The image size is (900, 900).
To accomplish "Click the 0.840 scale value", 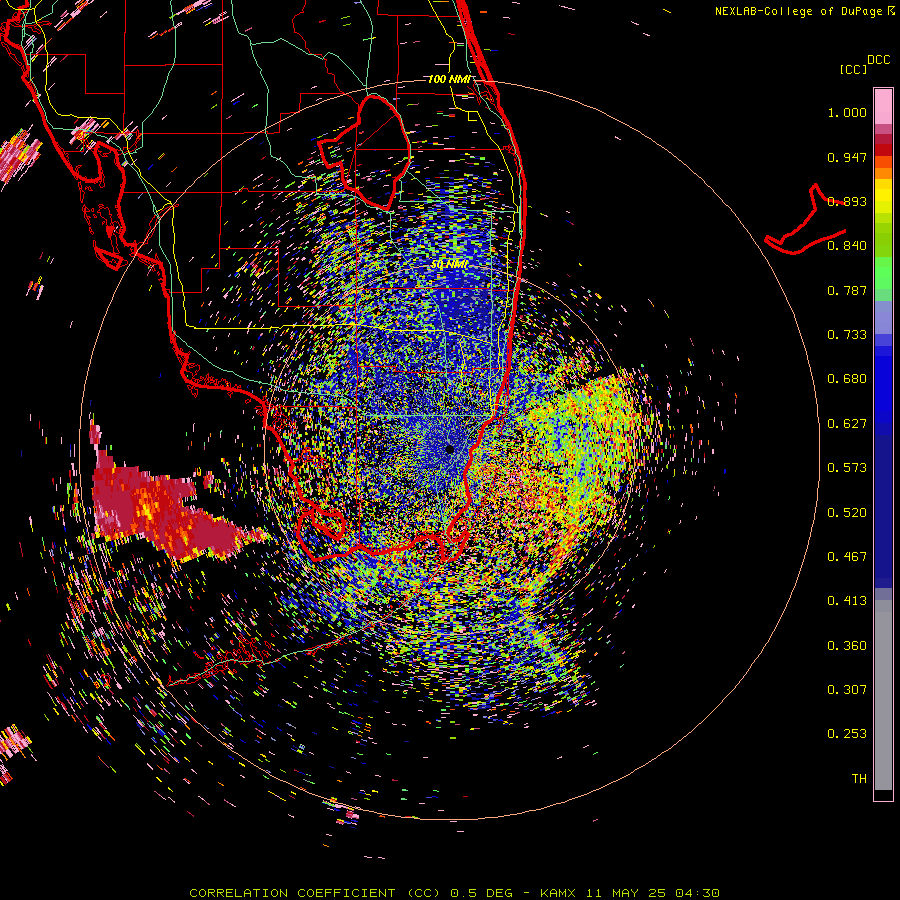I will (x=847, y=246).
